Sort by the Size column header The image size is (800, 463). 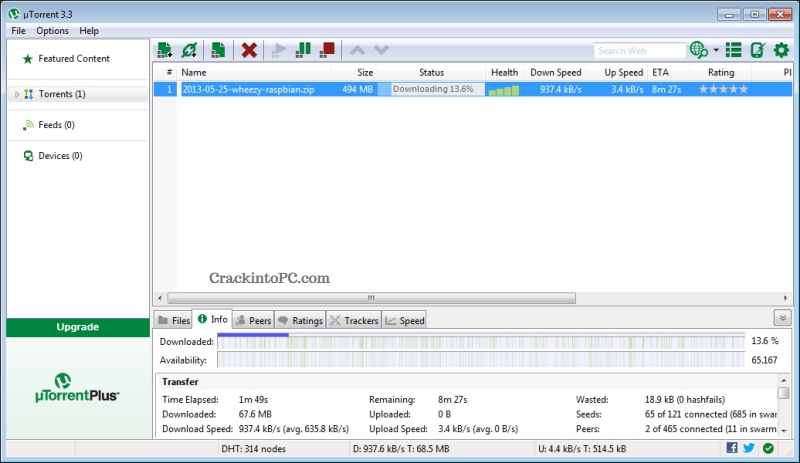tap(355, 72)
